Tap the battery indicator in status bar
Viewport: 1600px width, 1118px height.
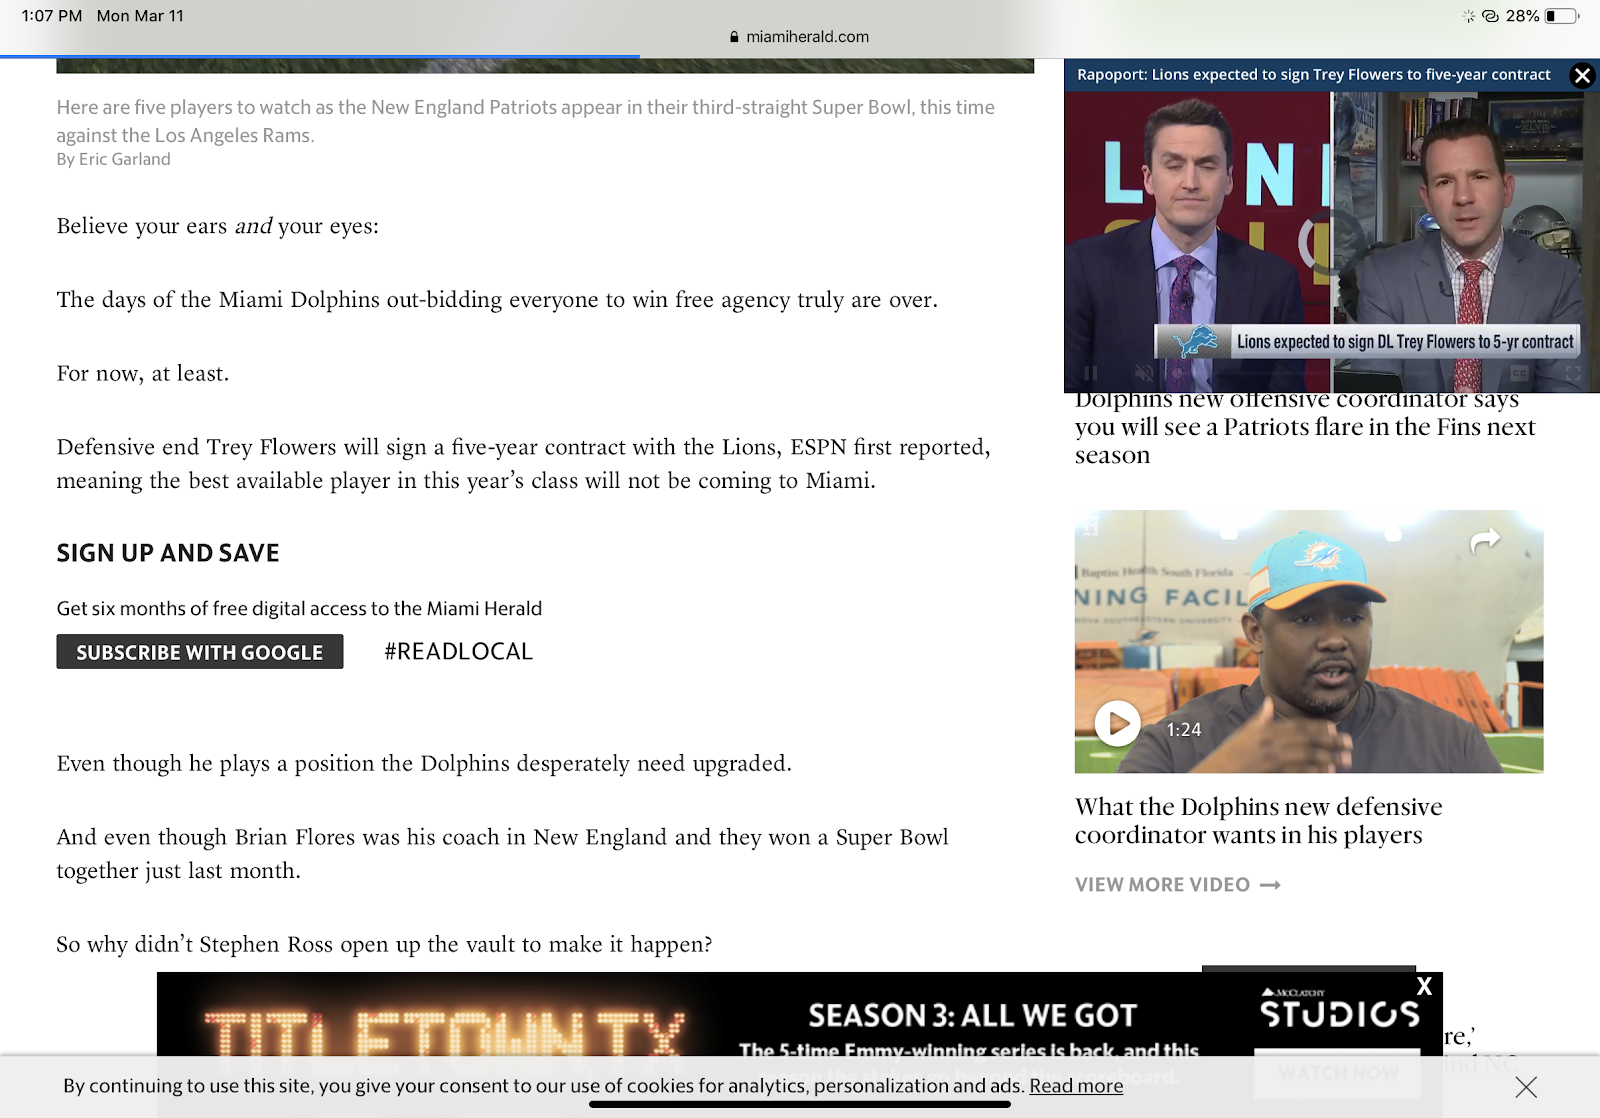coord(1562,16)
